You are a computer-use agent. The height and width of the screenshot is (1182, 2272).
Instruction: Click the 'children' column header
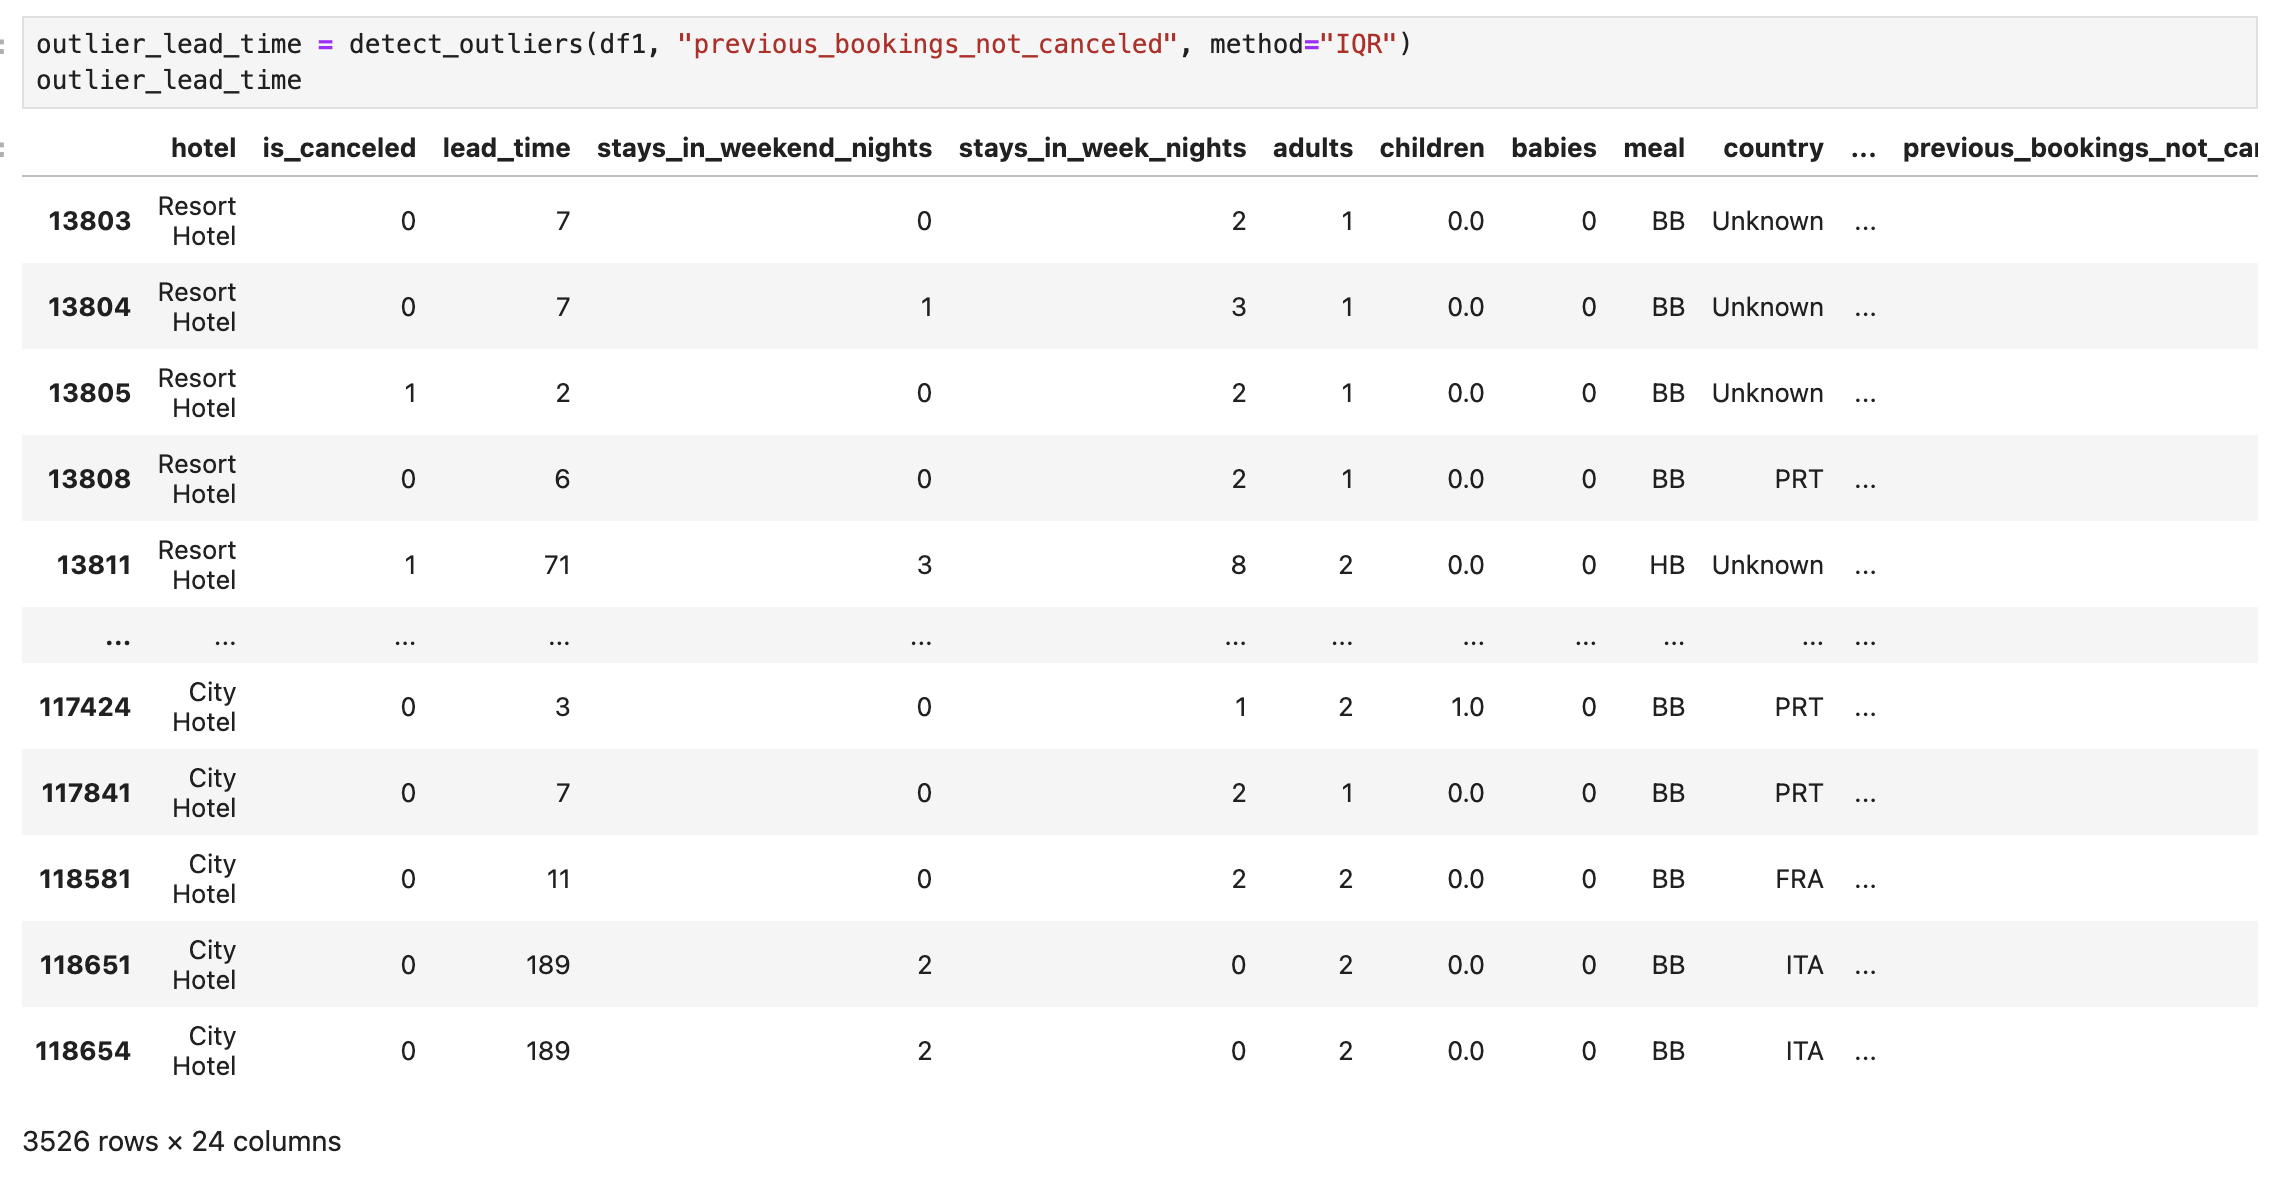1431,148
